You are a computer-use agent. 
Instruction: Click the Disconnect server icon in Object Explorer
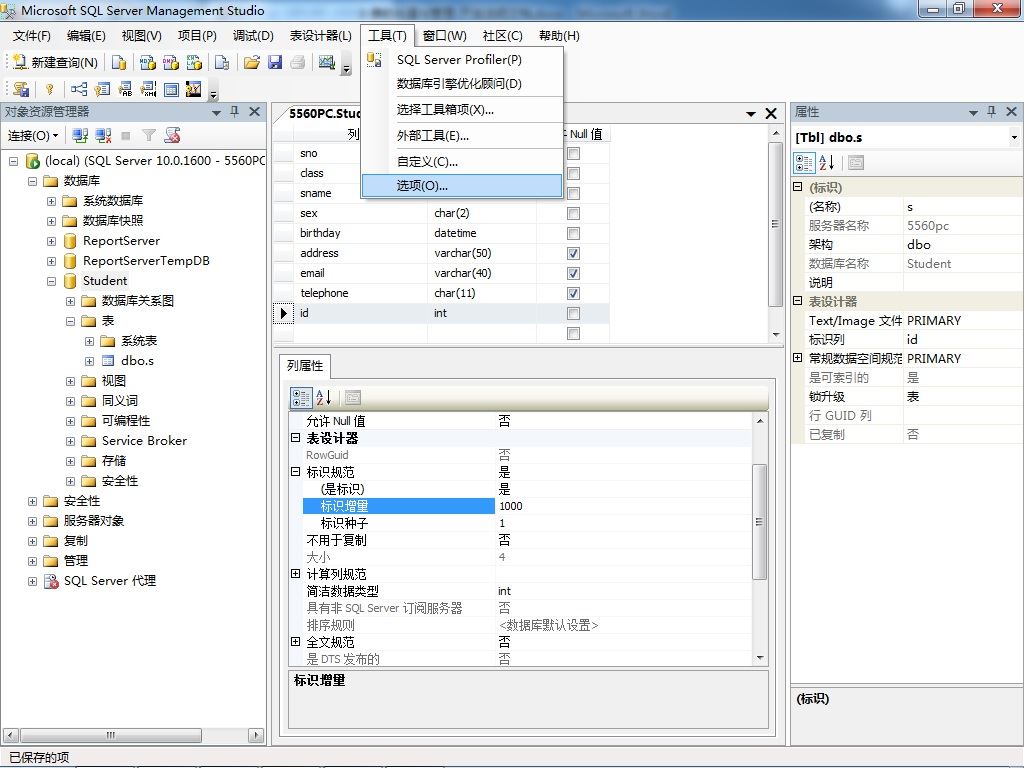103,135
